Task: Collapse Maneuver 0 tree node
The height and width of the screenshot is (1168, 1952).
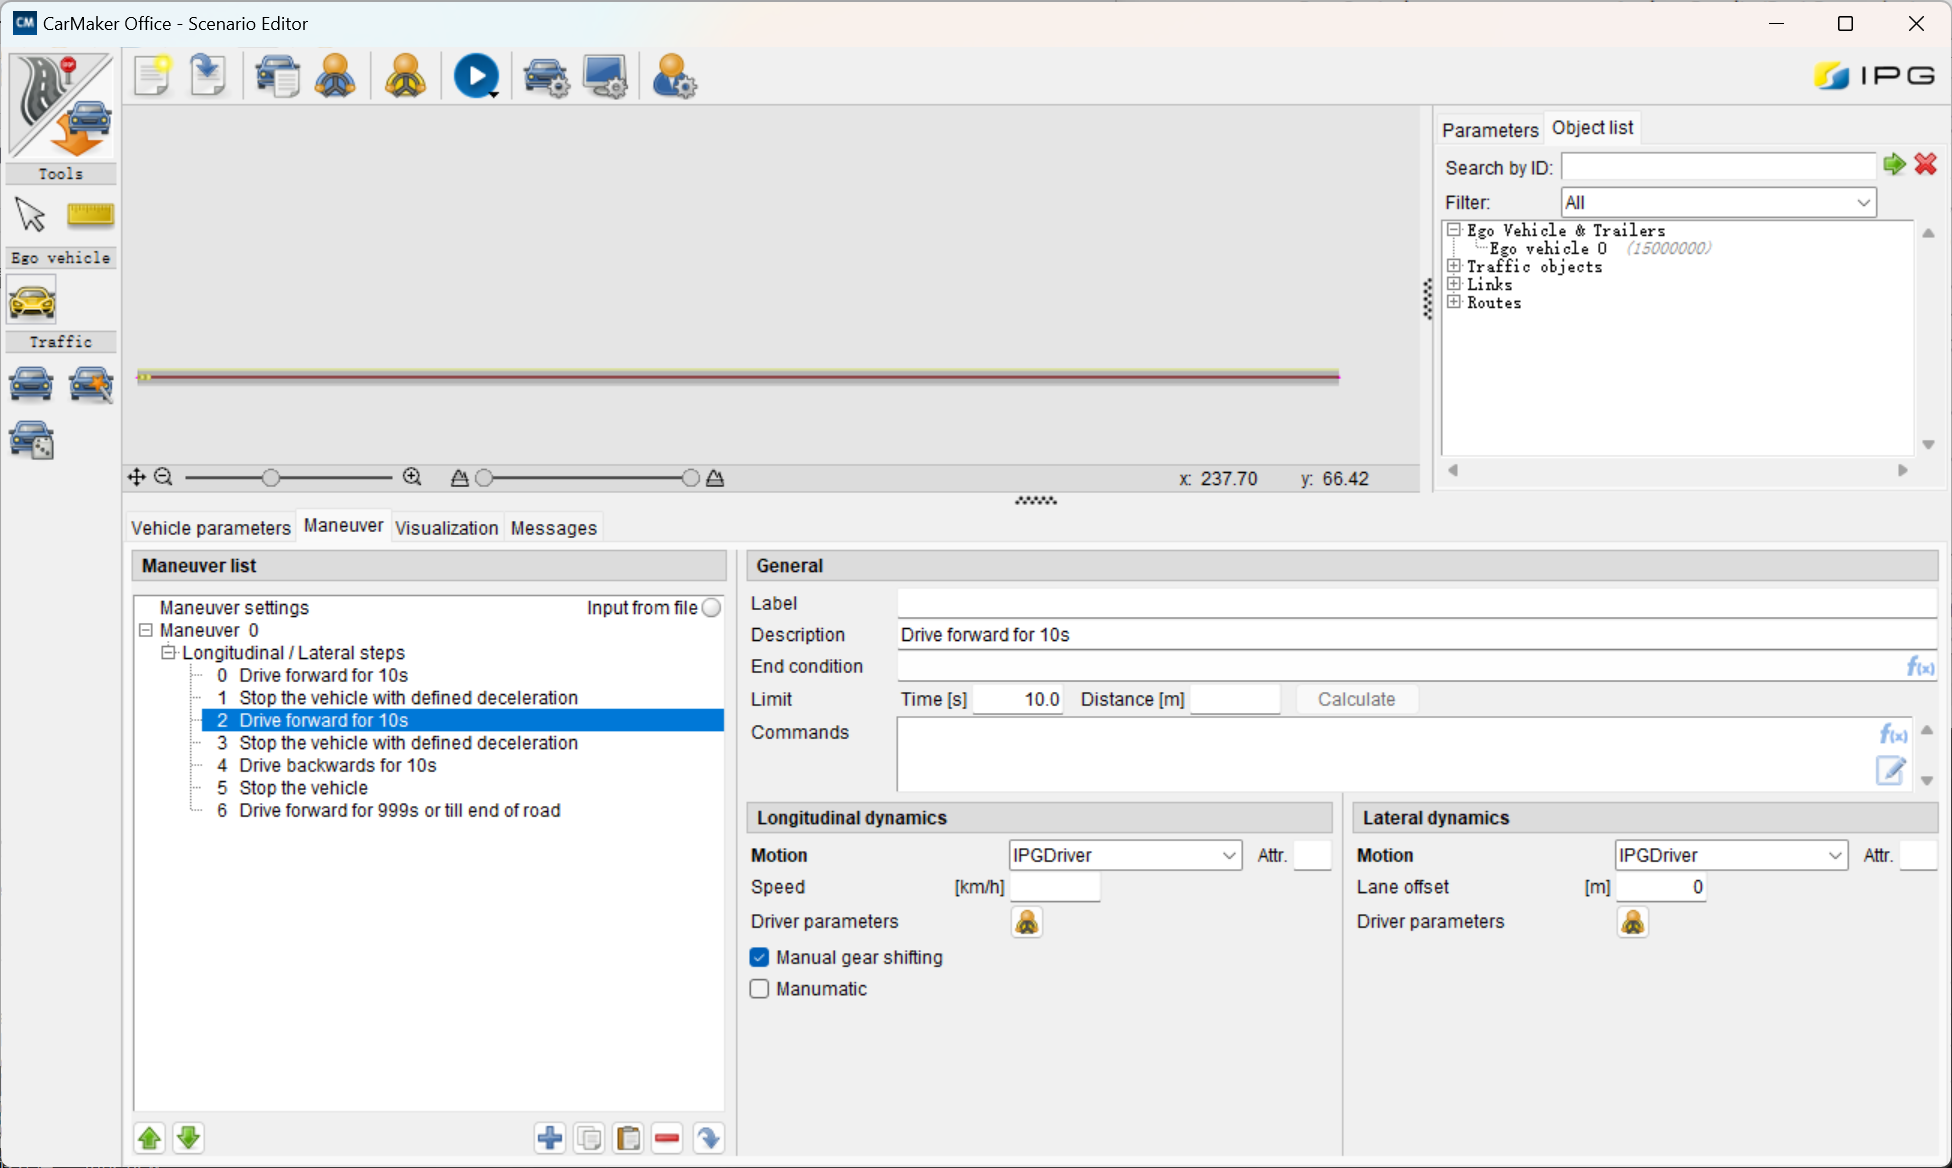Action: pos(146,630)
